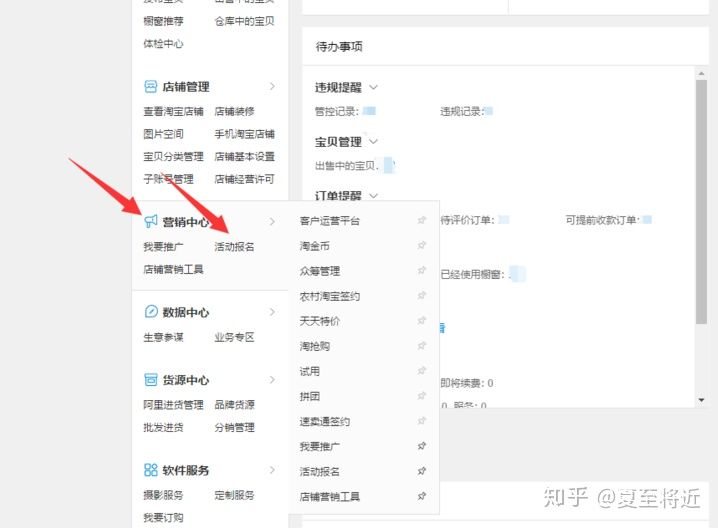The height and width of the screenshot is (528, 718).
Task: Click the 软件服务 grid icon
Action: click(x=151, y=470)
